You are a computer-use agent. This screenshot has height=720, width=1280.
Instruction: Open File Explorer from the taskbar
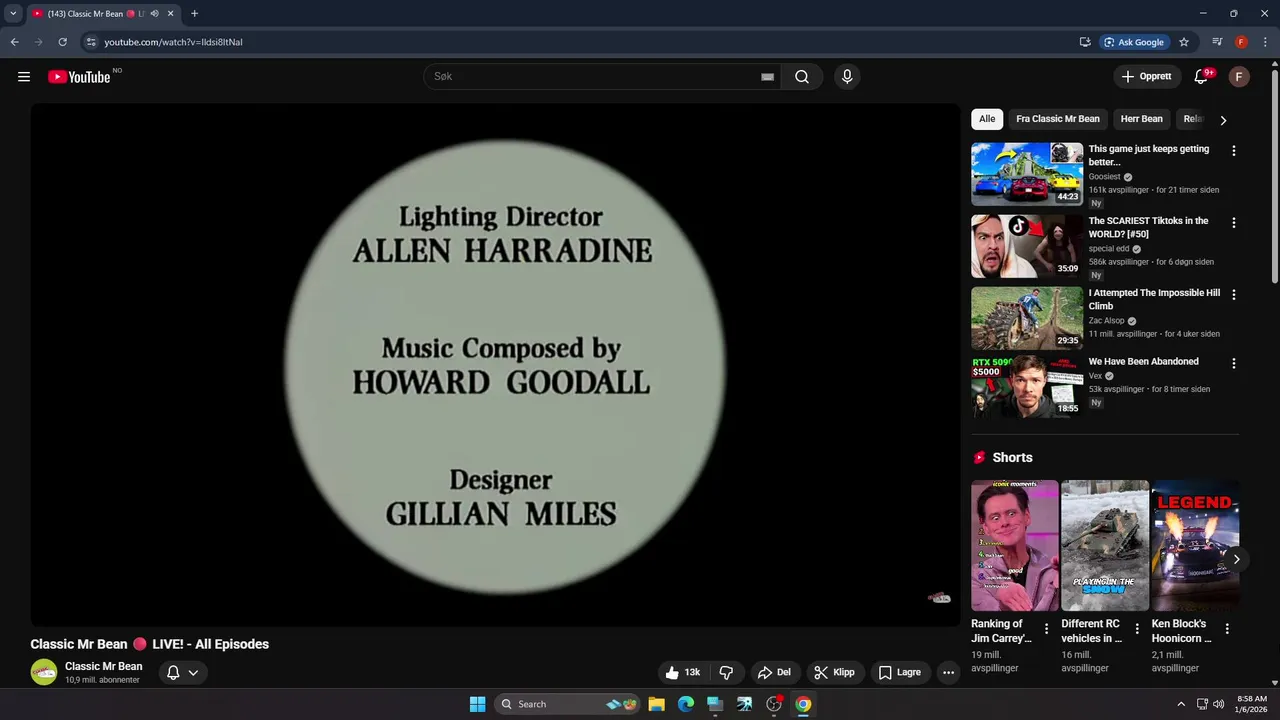657,704
